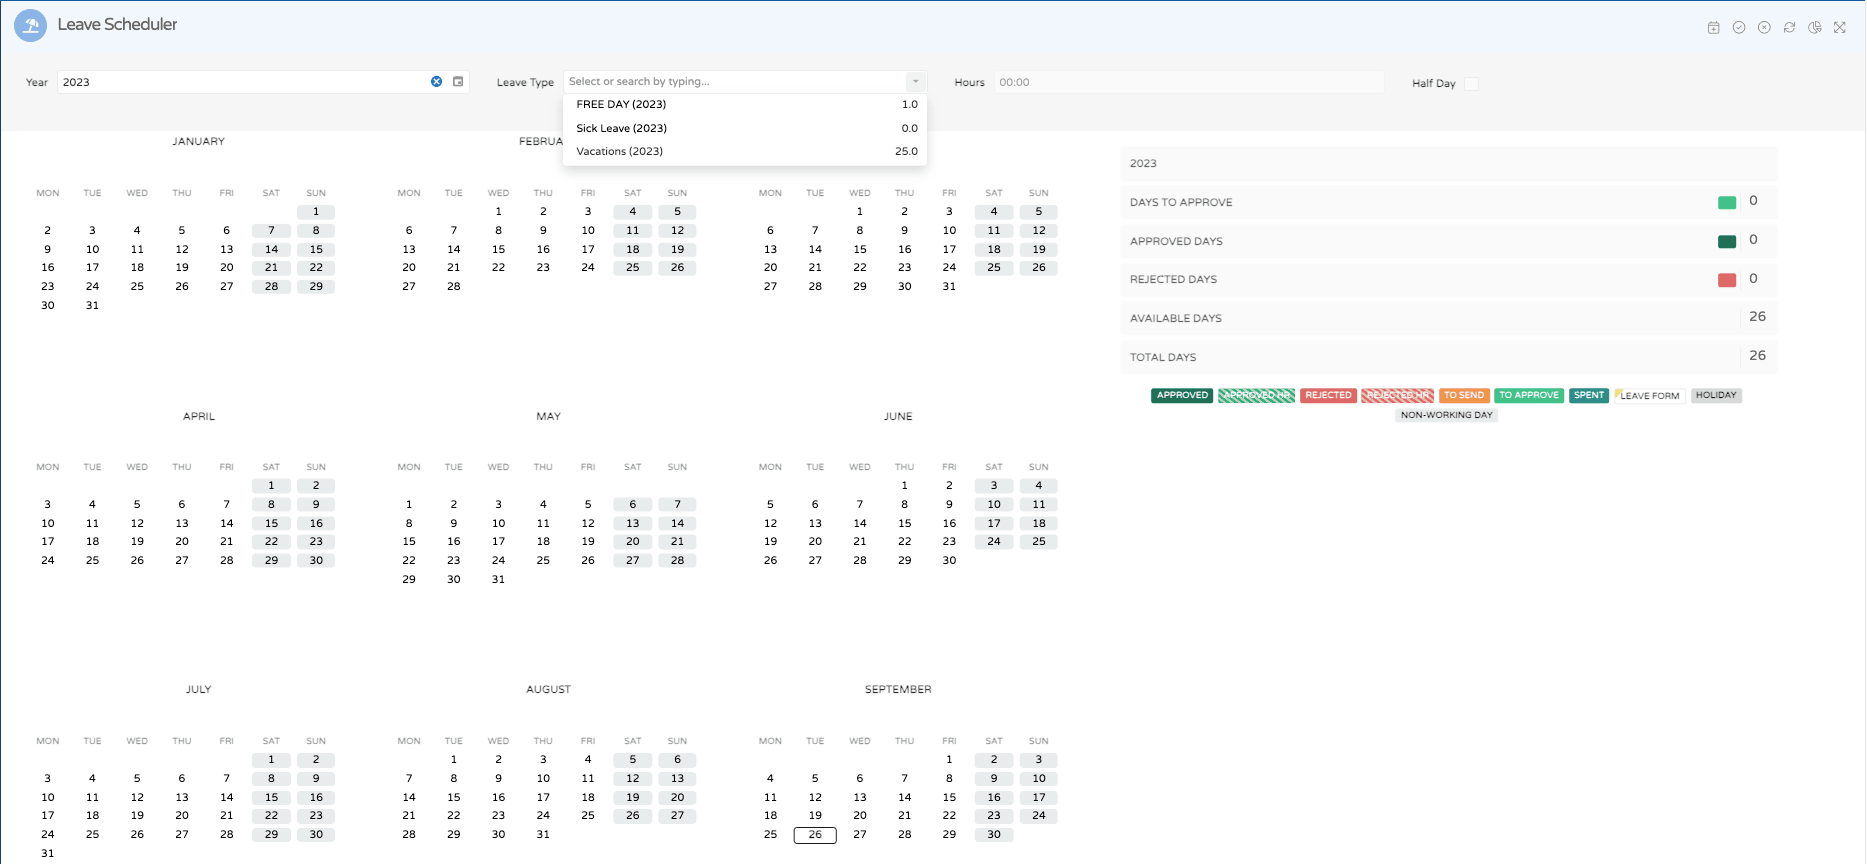Select Saturday September 30 weekend cell
This screenshot has width=1867, height=864.
[x=994, y=835]
